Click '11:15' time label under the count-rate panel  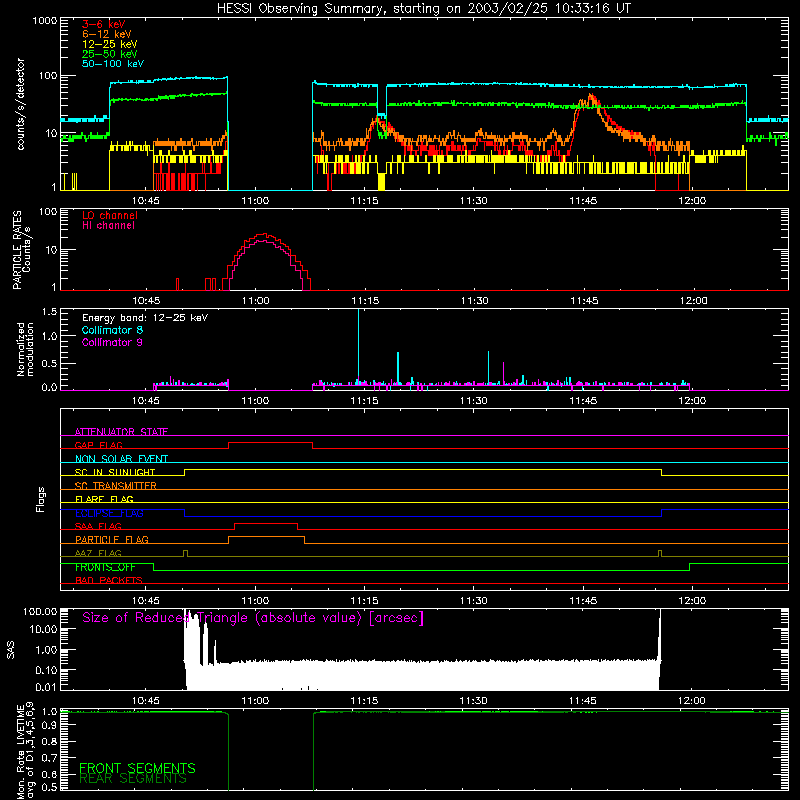(x=364, y=201)
